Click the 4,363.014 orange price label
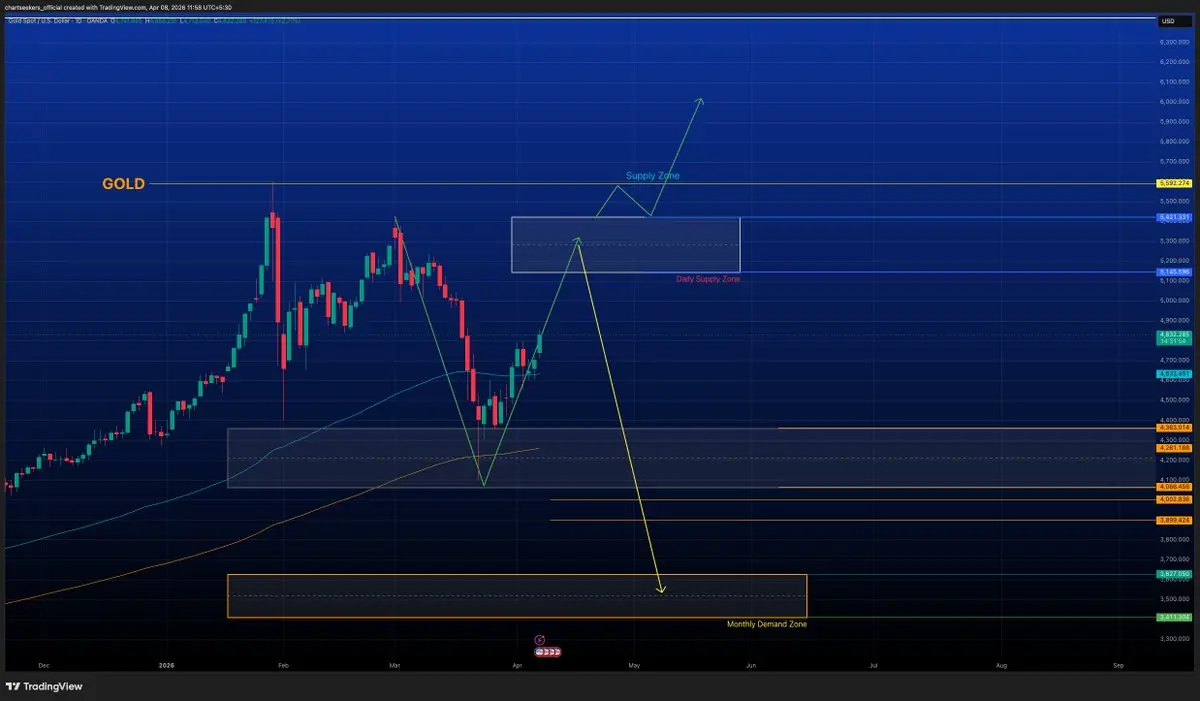This screenshot has height=701, width=1200. point(1173,427)
